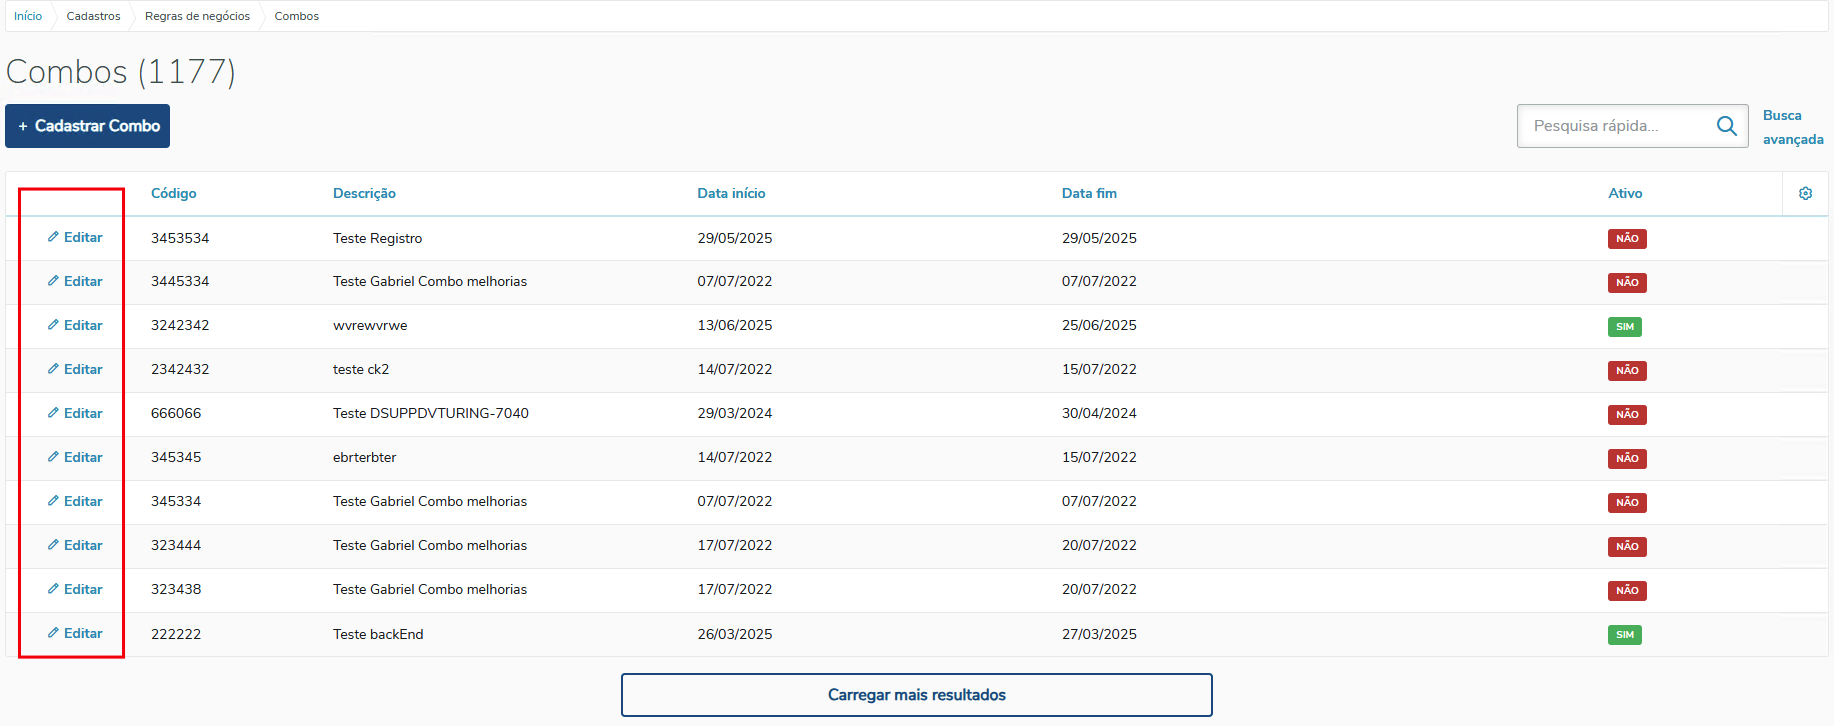This screenshot has width=1834, height=726.
Task: Click SIM badge of Teste backEnd row
Action: click(1625, 634)
